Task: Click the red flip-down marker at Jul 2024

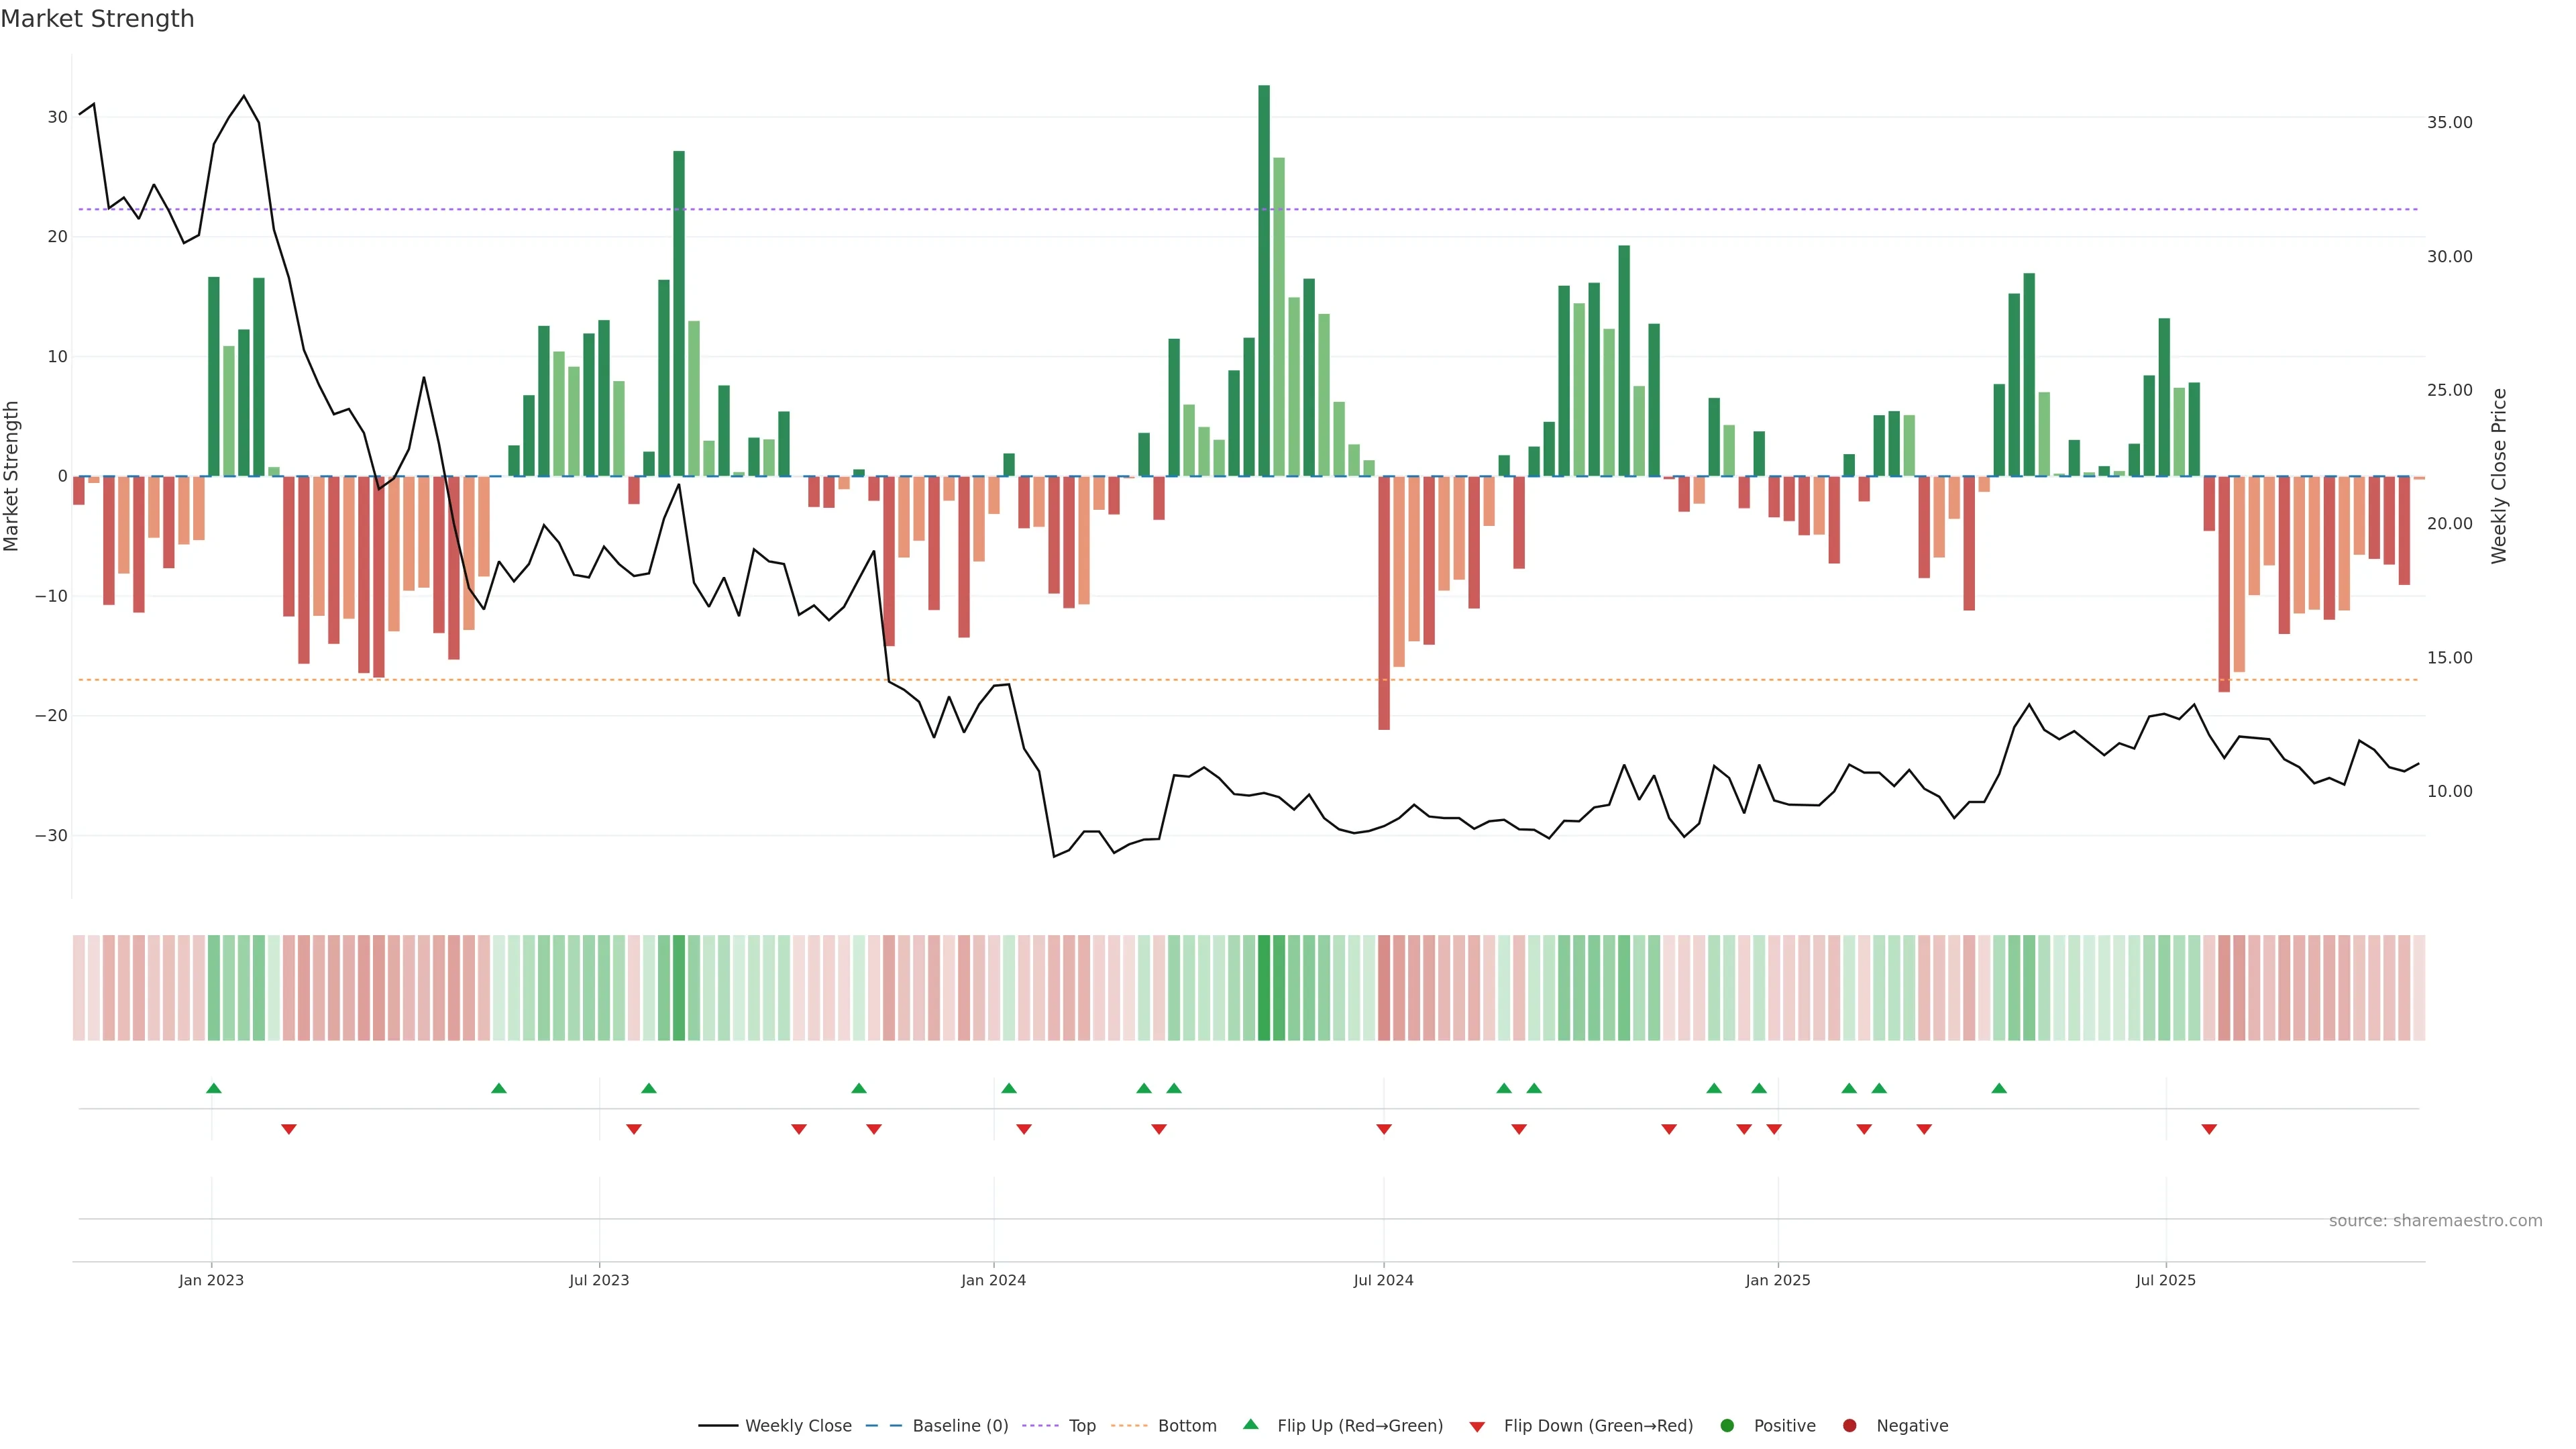Action: pos(1384,1129)
